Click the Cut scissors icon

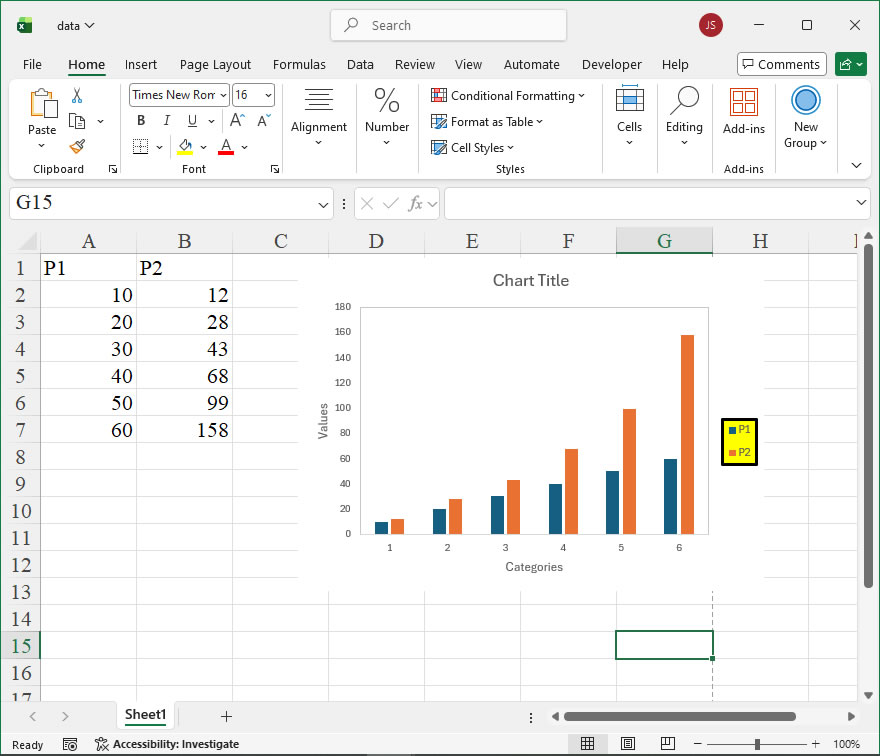pos(77,96)
